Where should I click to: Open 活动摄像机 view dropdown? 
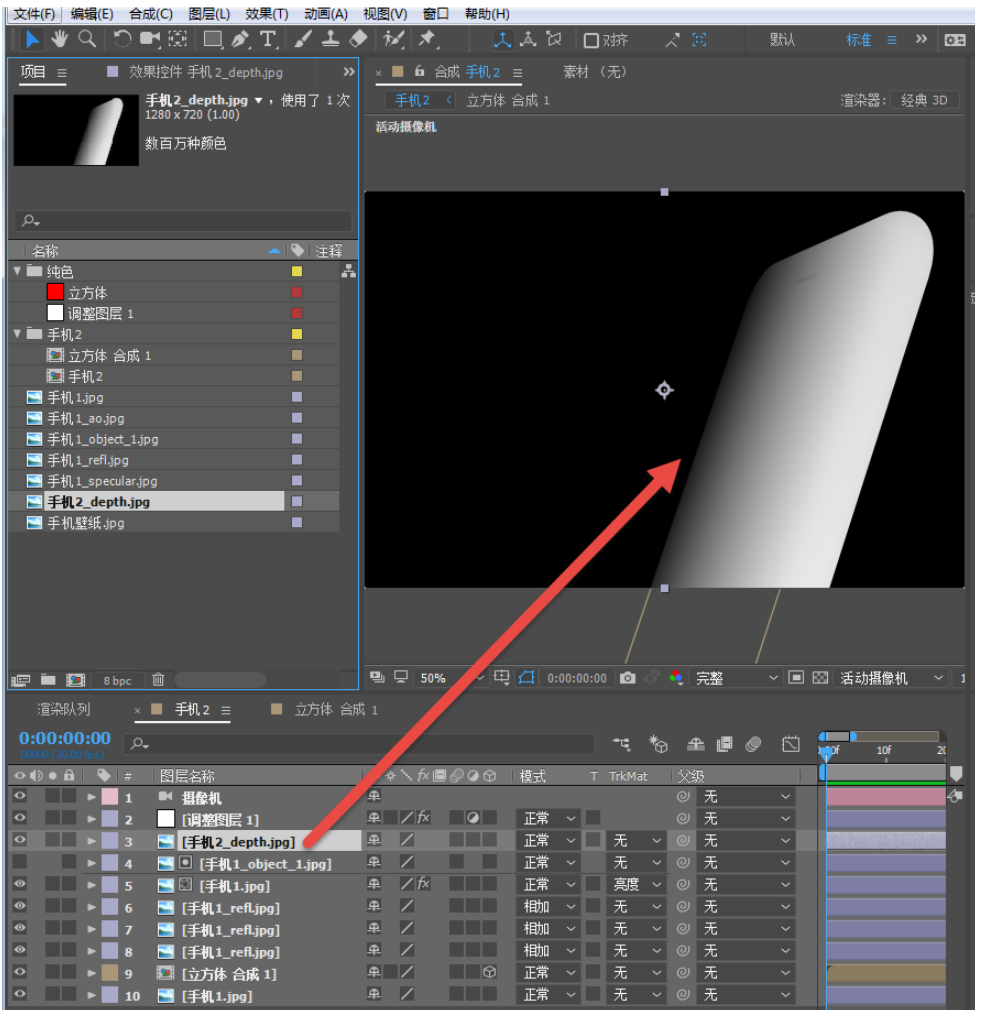click(891, 678)
